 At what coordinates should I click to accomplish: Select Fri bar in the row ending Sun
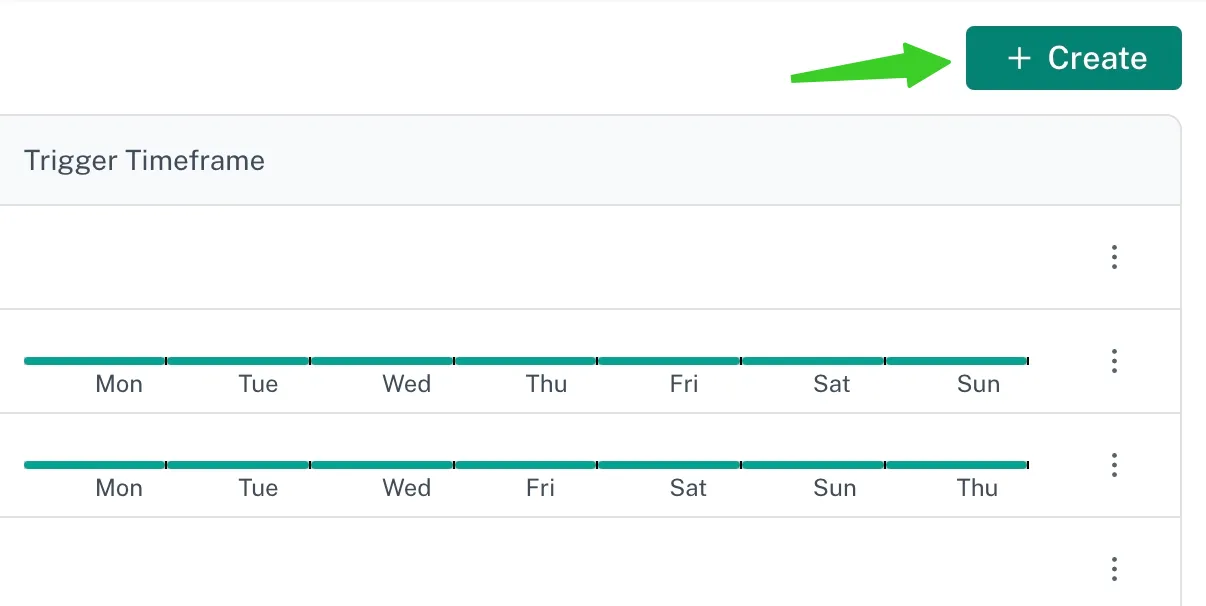669,361
